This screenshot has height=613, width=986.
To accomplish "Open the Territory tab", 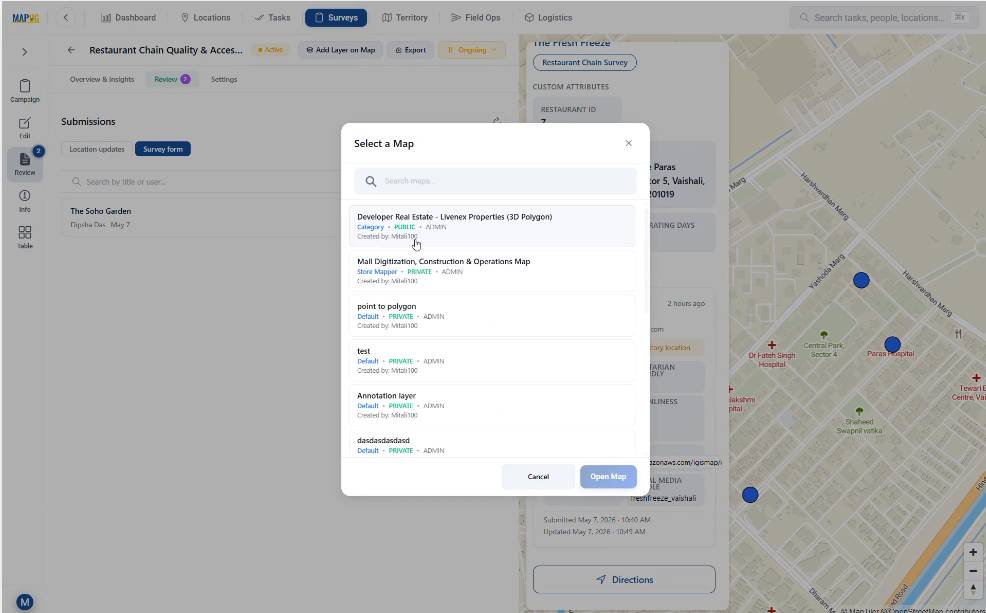I will [405, 18].
